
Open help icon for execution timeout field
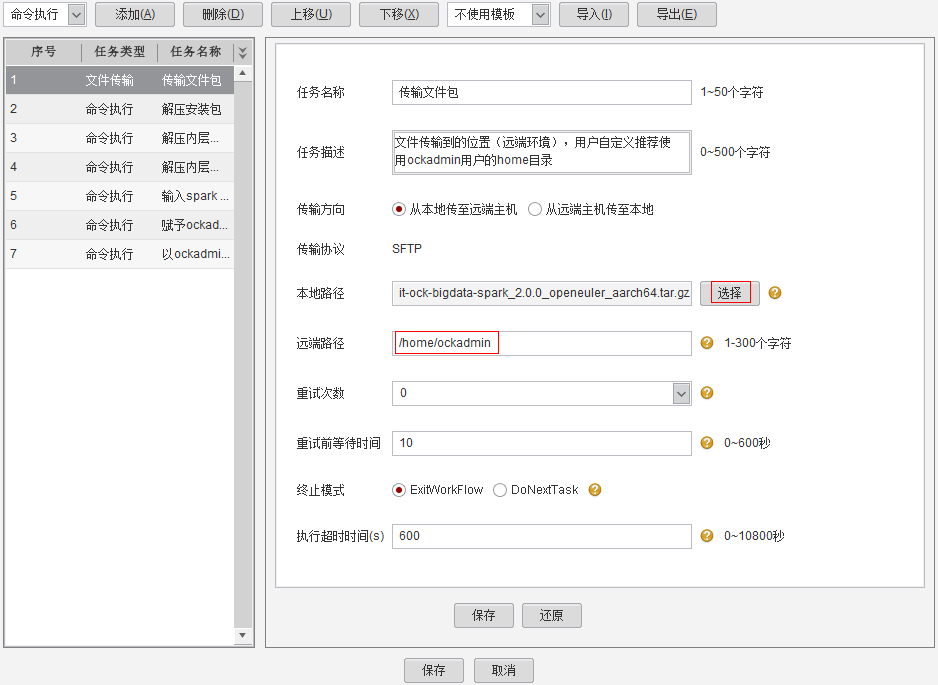click(x=706, y=535)
